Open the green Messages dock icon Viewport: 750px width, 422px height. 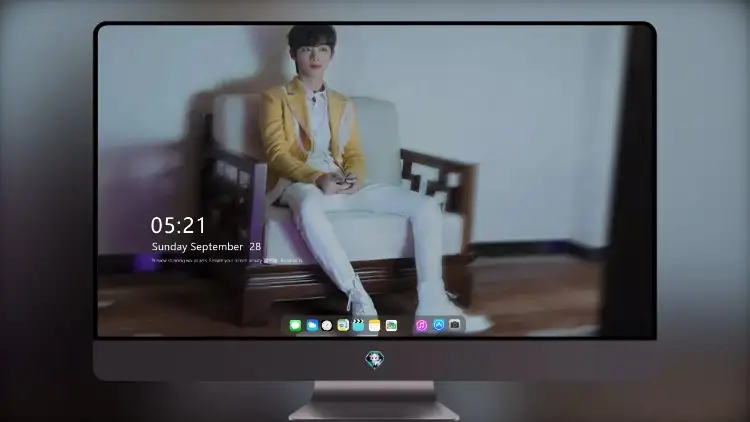[x=295, y=326]
